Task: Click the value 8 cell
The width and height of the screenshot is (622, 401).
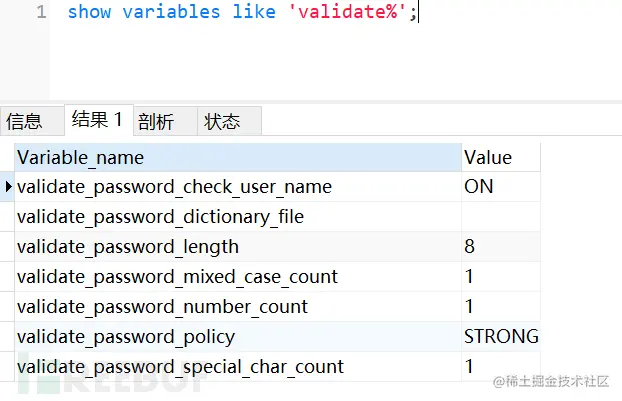Action: coord(501,247)
